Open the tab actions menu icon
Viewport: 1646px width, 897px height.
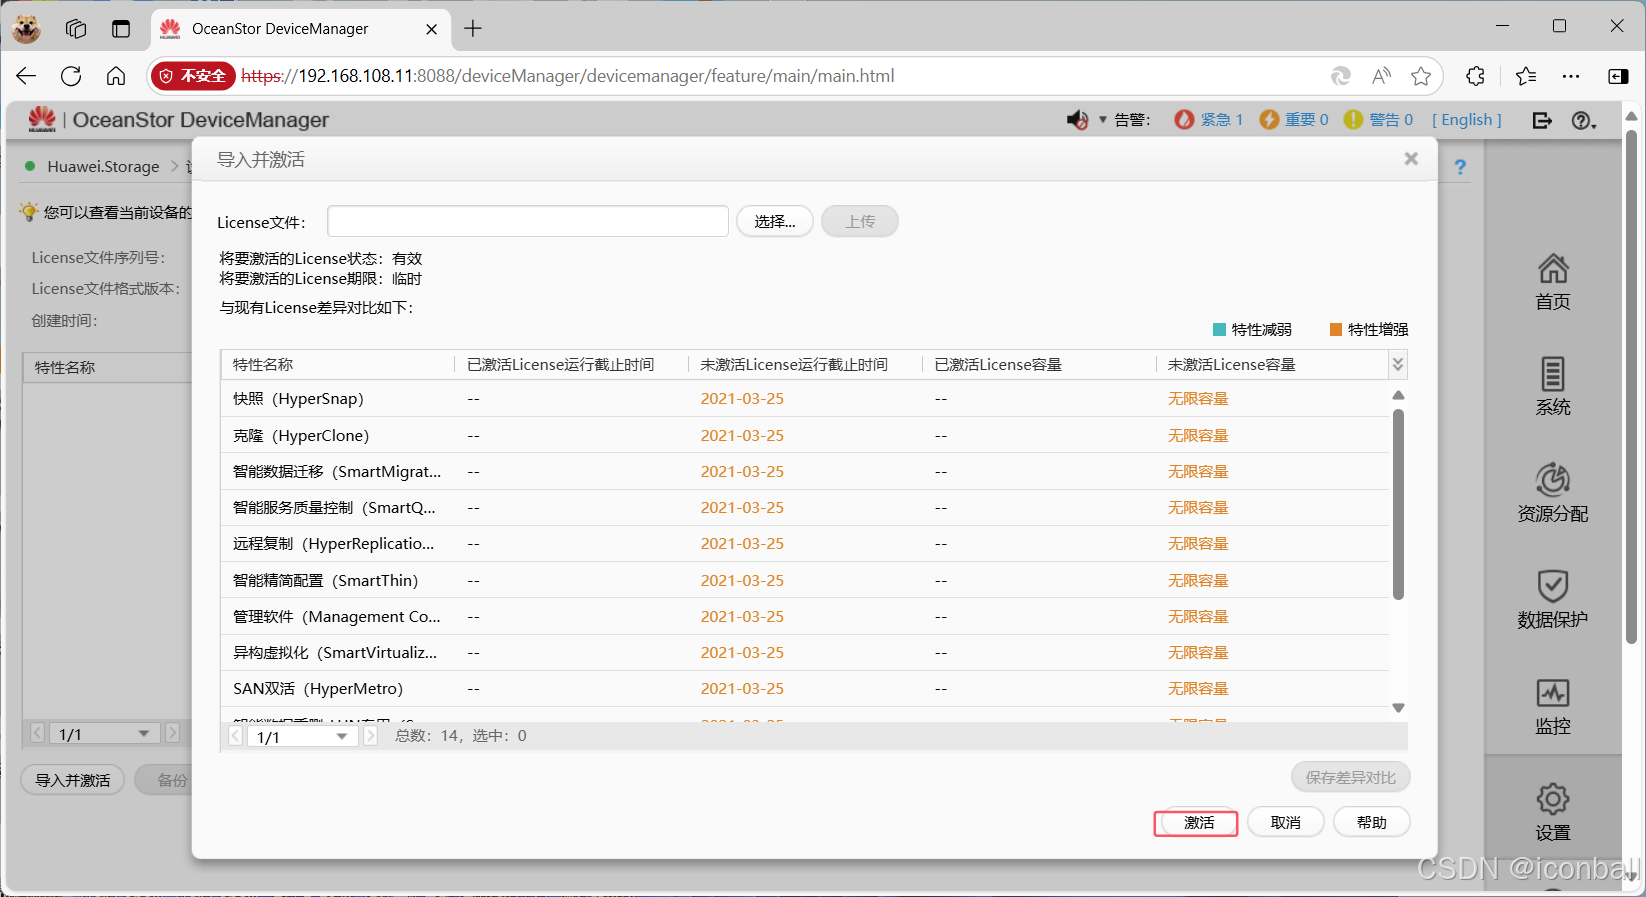click(121, 29)
